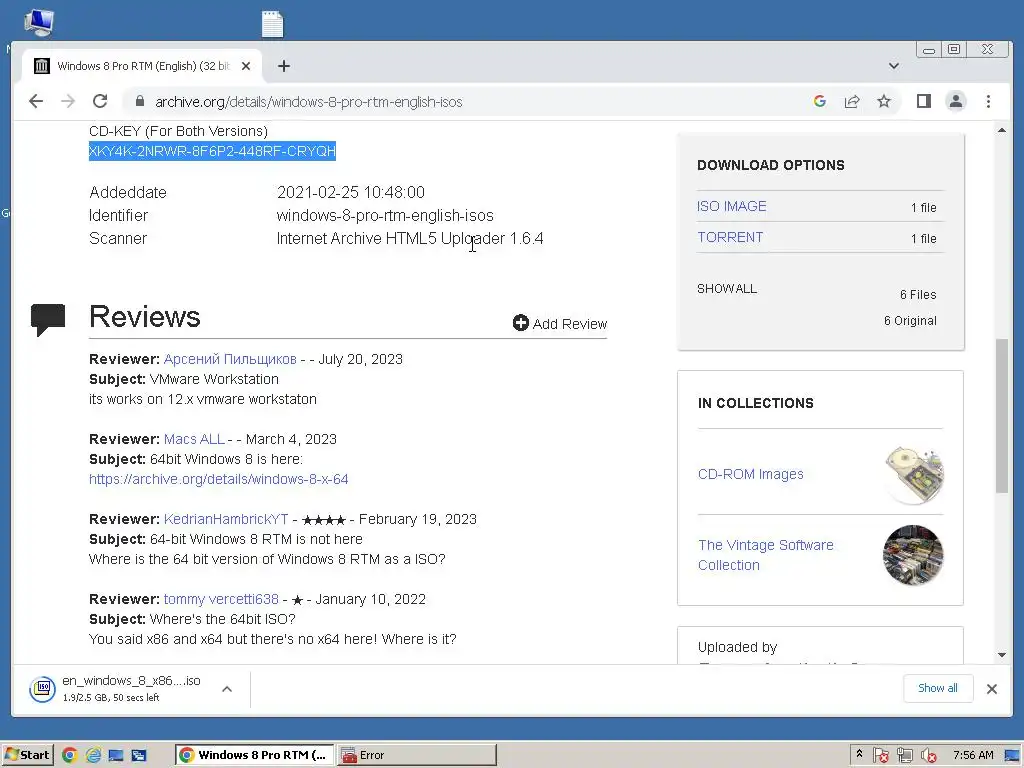Expand the iso download options chevron
1024x768 pixels.
pyautogui.click(x=227, y=689)
